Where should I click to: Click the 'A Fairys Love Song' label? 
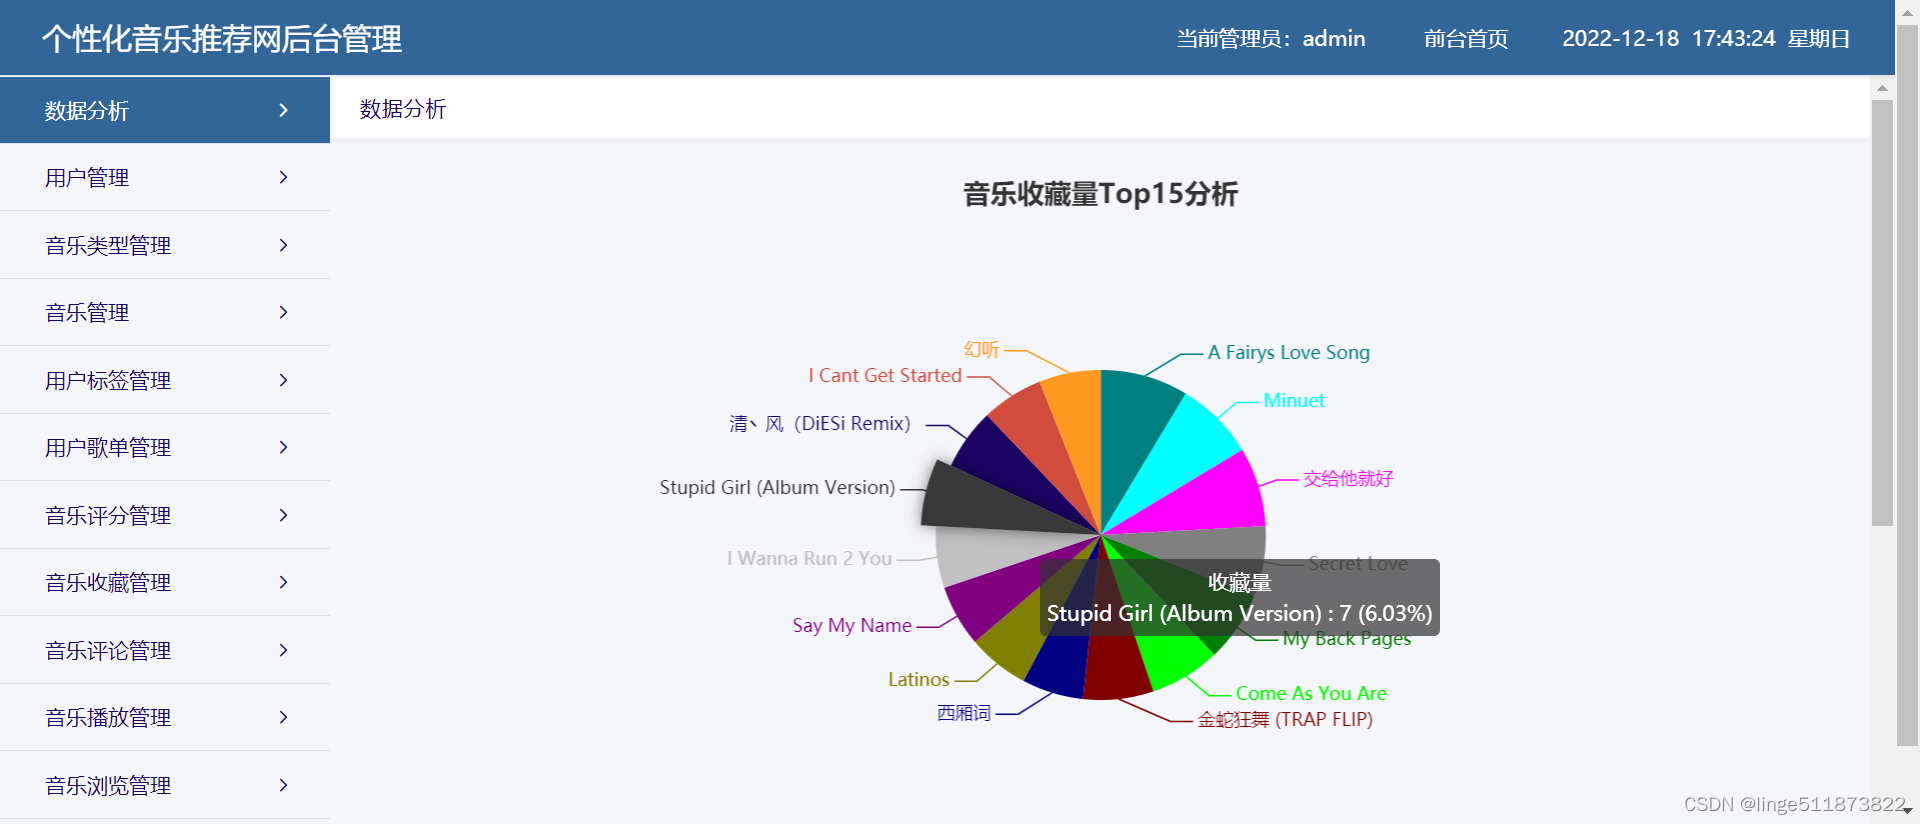[1288, 352]
